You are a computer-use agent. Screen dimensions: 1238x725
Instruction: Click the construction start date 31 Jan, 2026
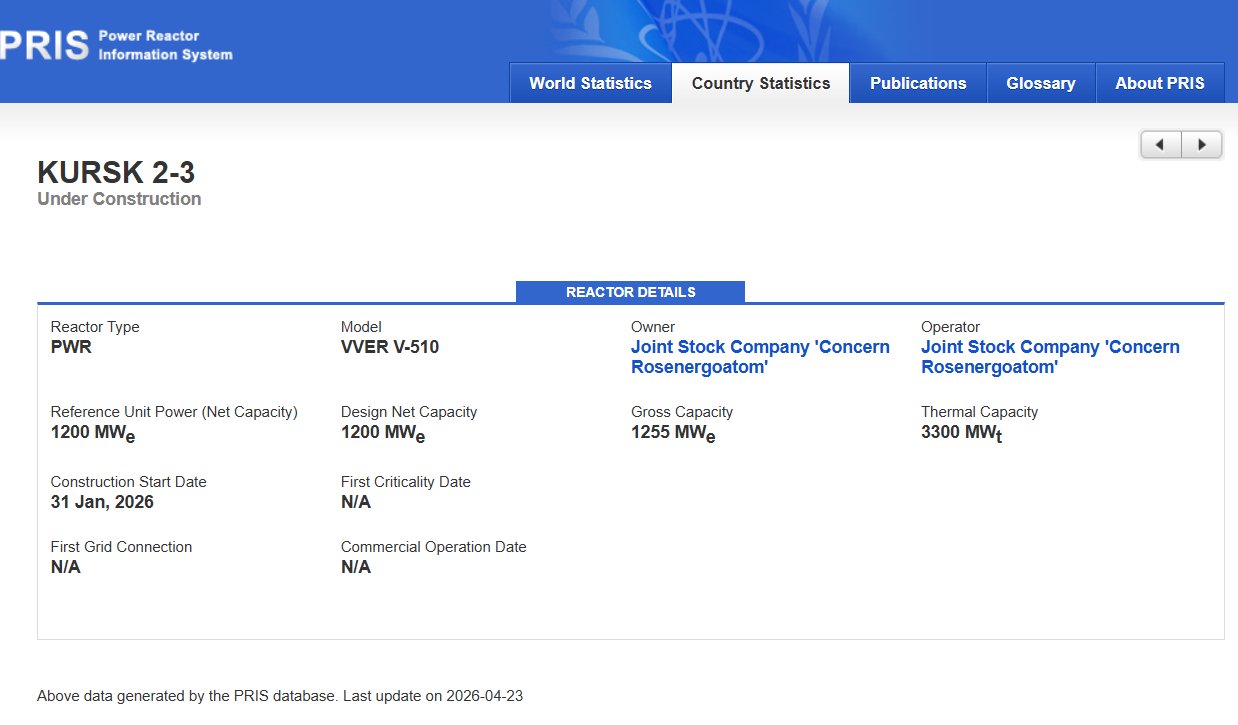(x=102, y=502)
